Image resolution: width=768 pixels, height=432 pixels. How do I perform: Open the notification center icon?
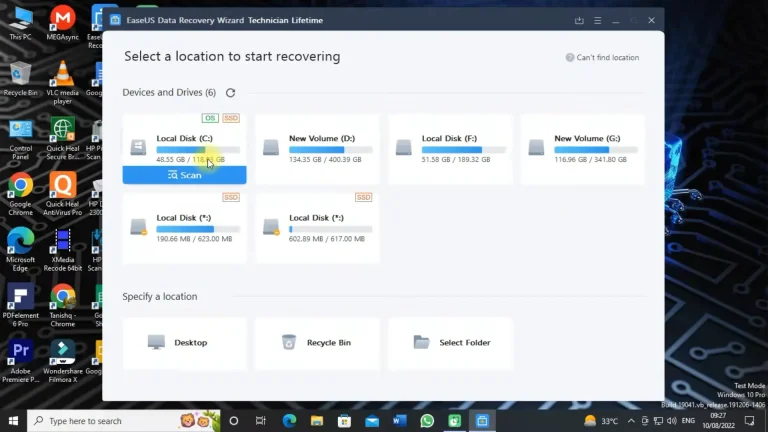click(749, 421)
